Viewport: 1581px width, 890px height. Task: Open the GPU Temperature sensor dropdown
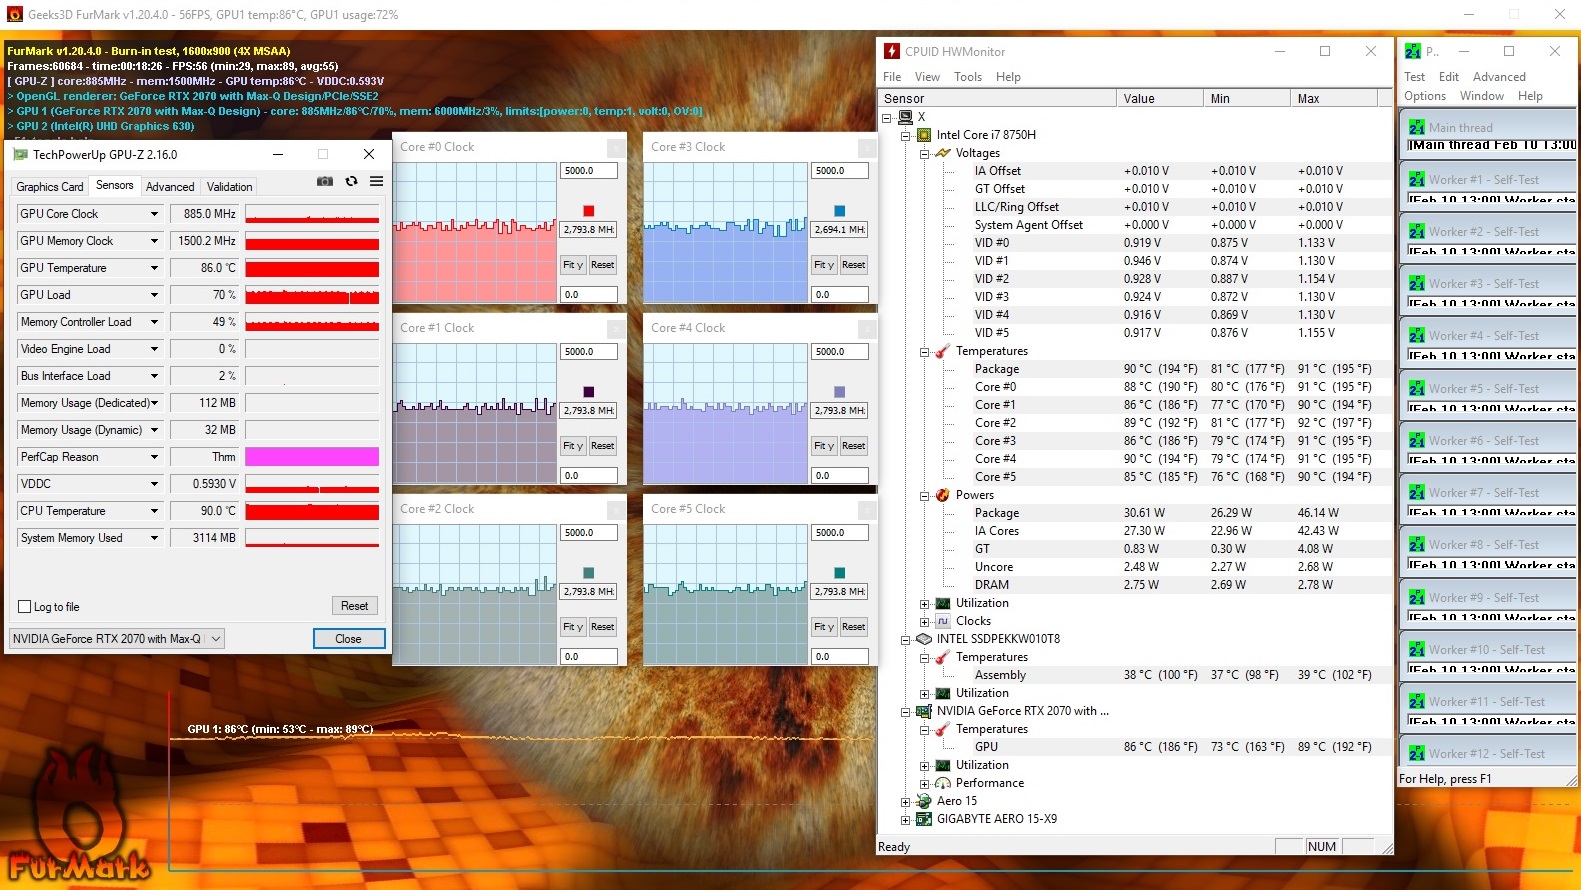pyautogui.click(x=154, y=268)
